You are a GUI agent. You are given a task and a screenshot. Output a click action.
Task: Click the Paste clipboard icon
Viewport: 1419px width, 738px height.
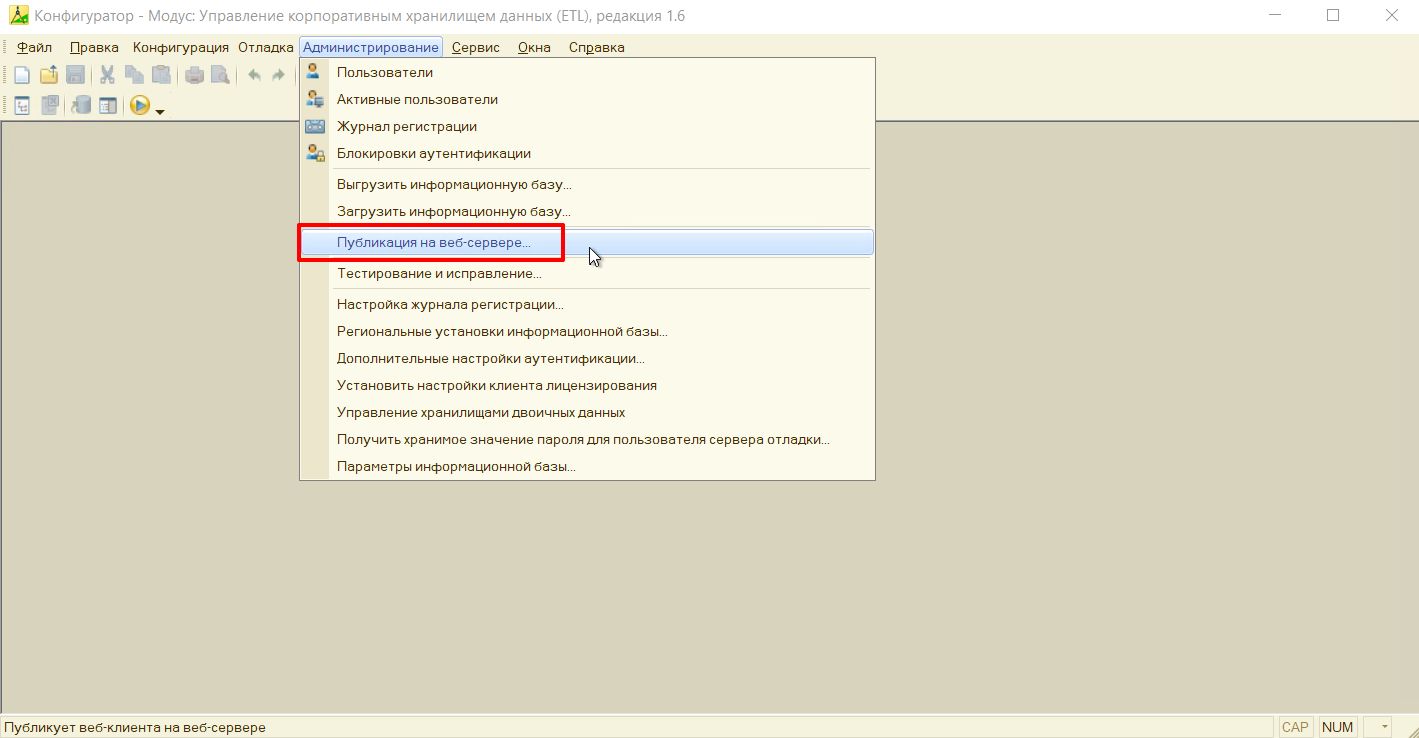[x=161, y=75]
